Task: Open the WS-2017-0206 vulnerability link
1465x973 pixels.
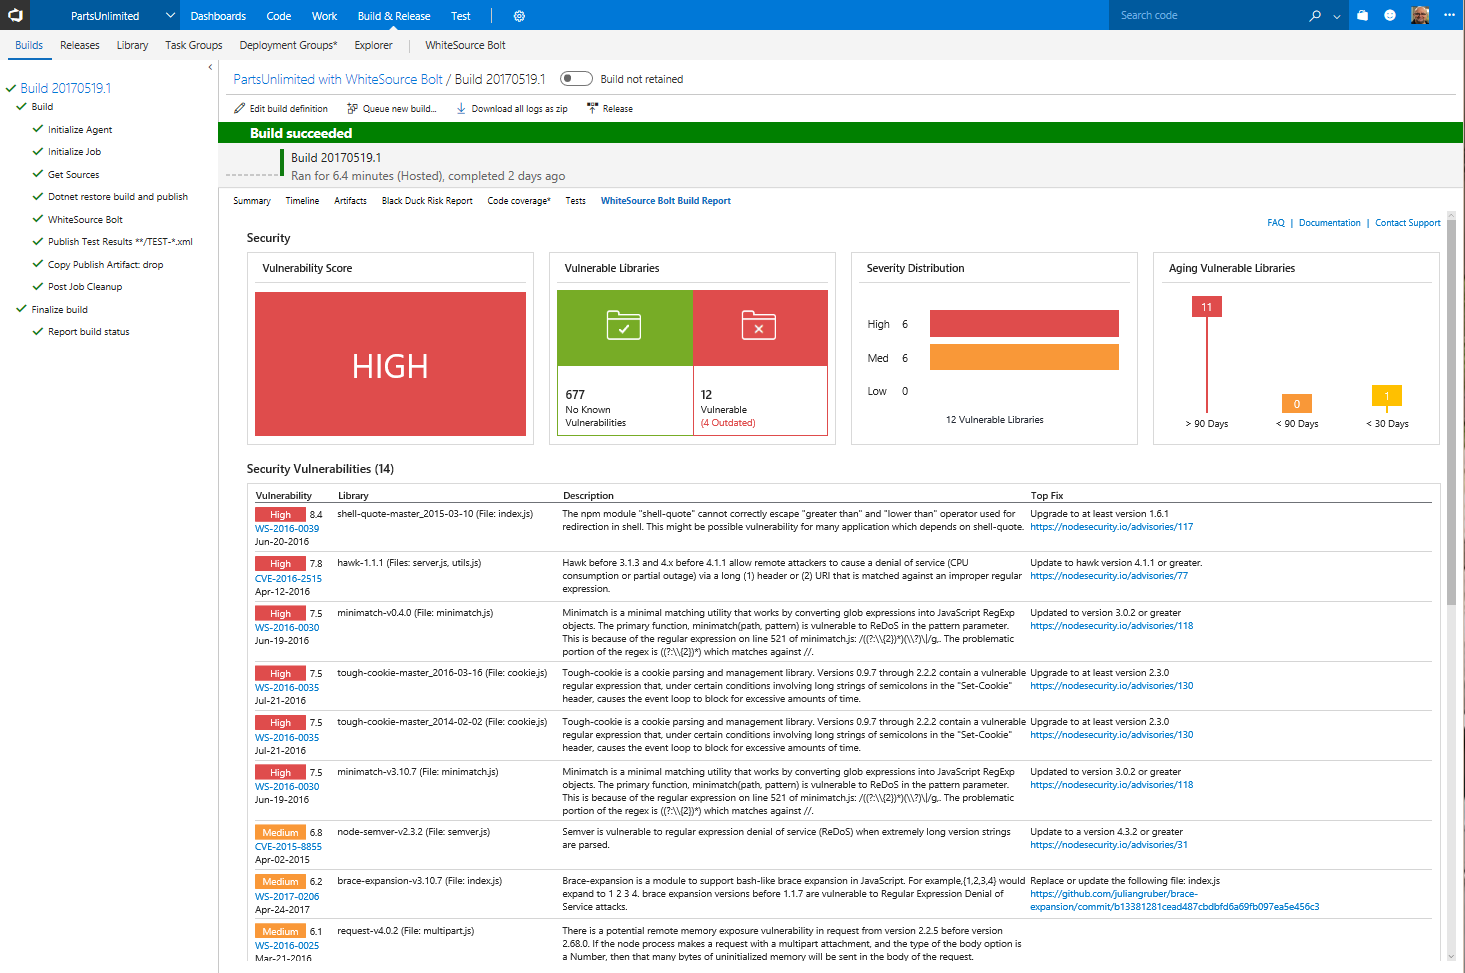Action: (287, 897)
